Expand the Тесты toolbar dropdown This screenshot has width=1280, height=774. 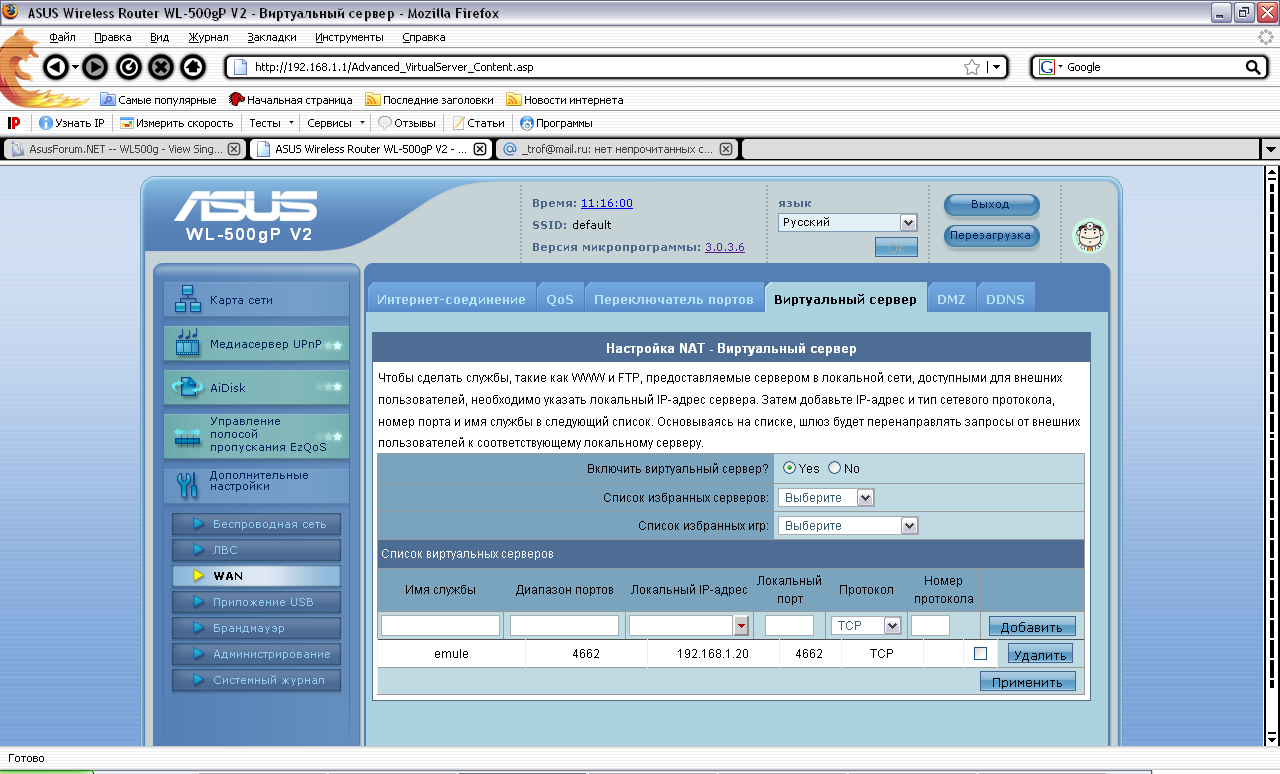pos(272,123)
